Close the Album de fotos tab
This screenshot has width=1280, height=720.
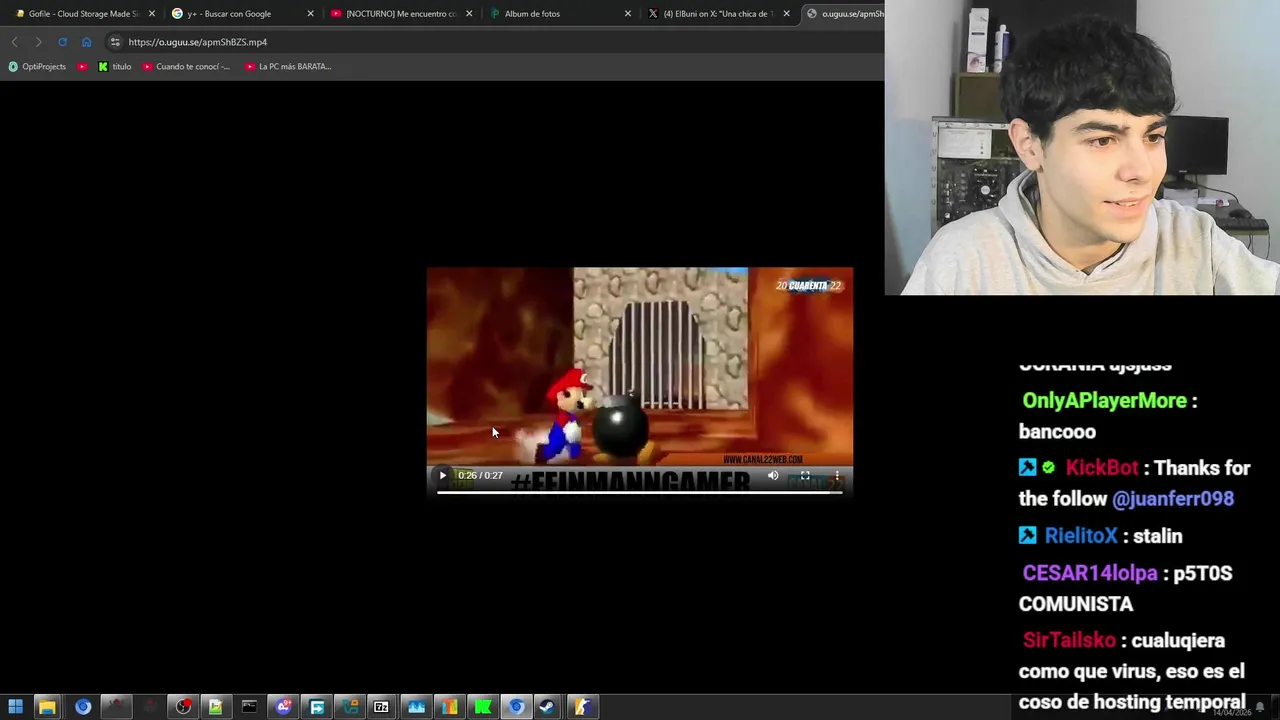[628, 14]
